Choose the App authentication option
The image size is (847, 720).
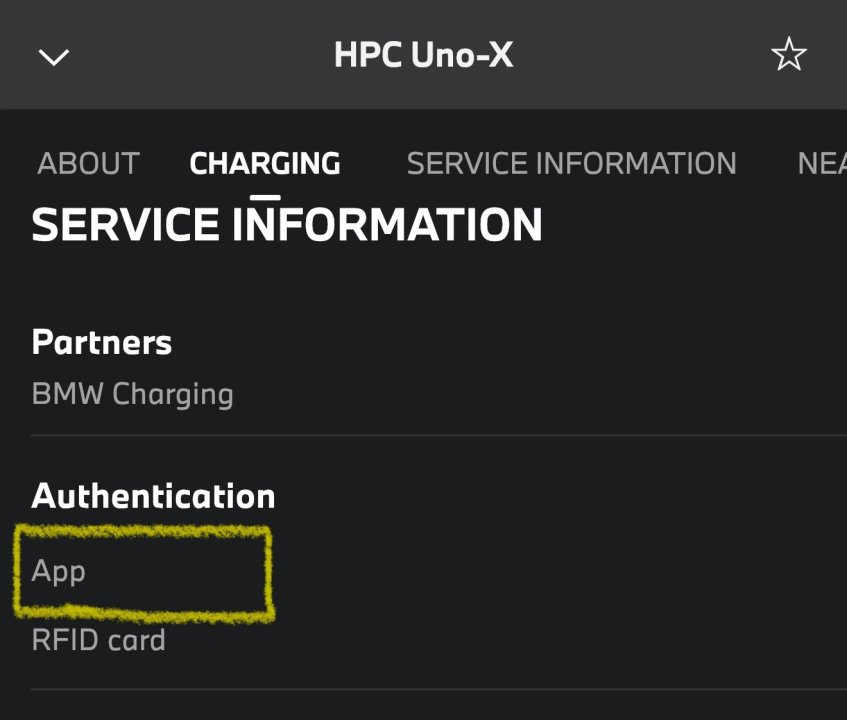click(x=59, y=571)
